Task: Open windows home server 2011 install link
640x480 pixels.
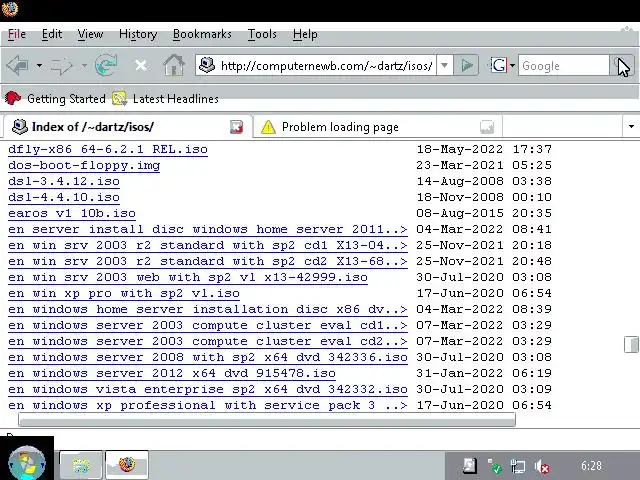Action: pyautogui.click(x=208, y=229)
